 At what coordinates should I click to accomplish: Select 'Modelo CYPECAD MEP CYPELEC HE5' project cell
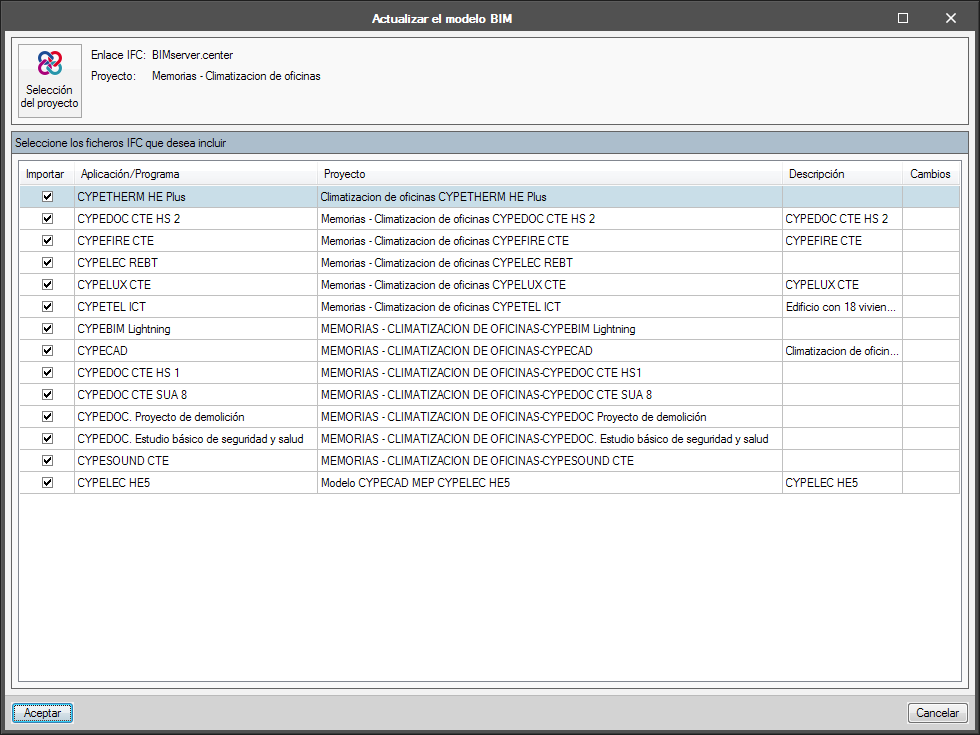coord(550,482)
